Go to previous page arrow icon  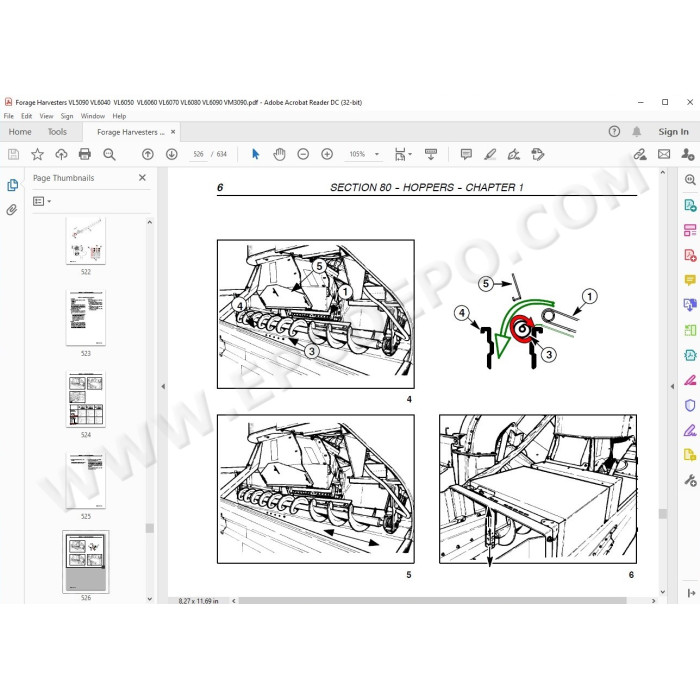pyautogui.click(x=148, y=154)
